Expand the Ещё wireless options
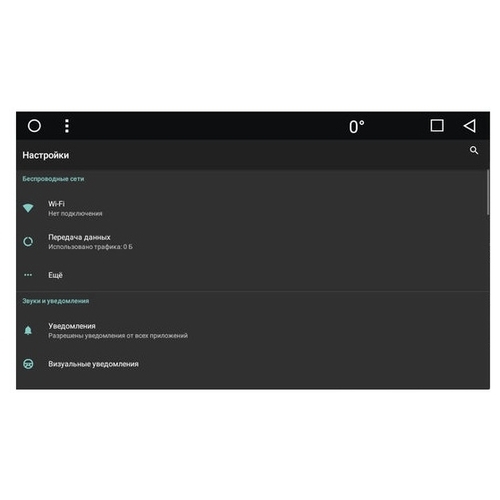Image resolution: width=500 pixels, height=500 pixels. click(x=253, y=275)
